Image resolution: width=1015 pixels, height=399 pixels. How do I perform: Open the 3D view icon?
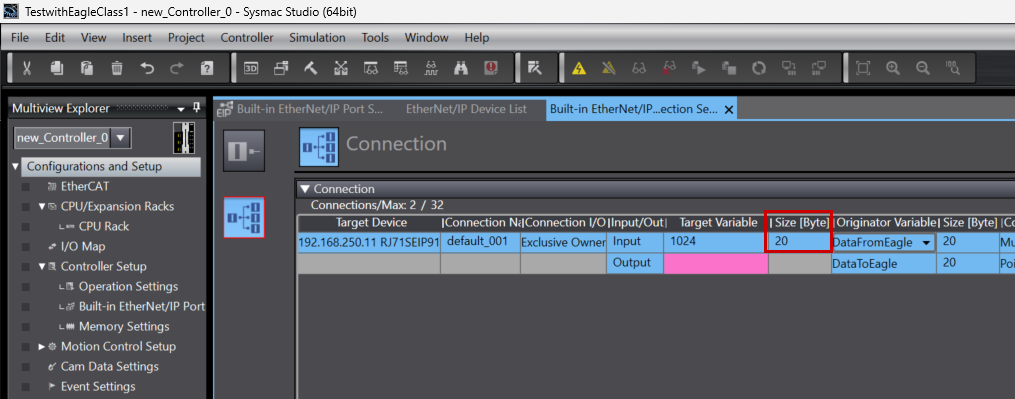(251, 68)
